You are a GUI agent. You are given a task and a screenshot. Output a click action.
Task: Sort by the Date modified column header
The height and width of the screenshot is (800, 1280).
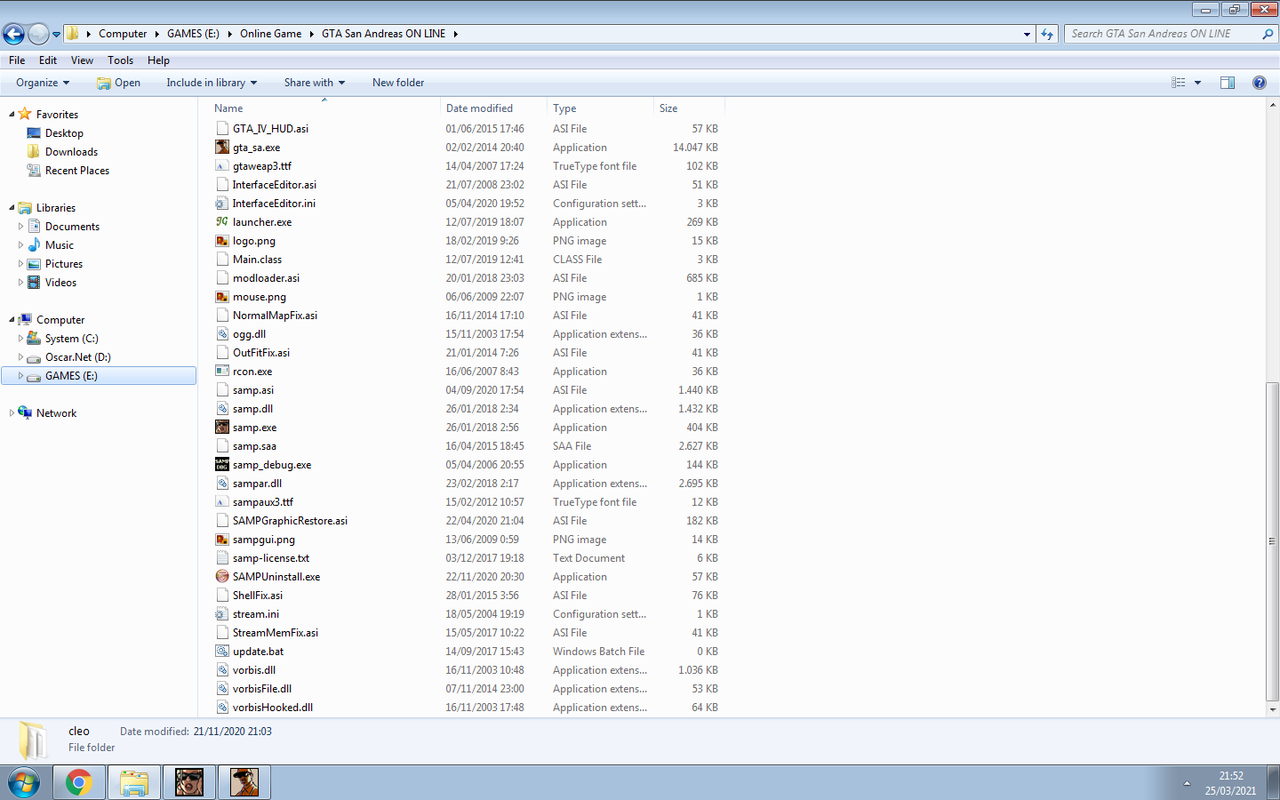coord(494,108)
